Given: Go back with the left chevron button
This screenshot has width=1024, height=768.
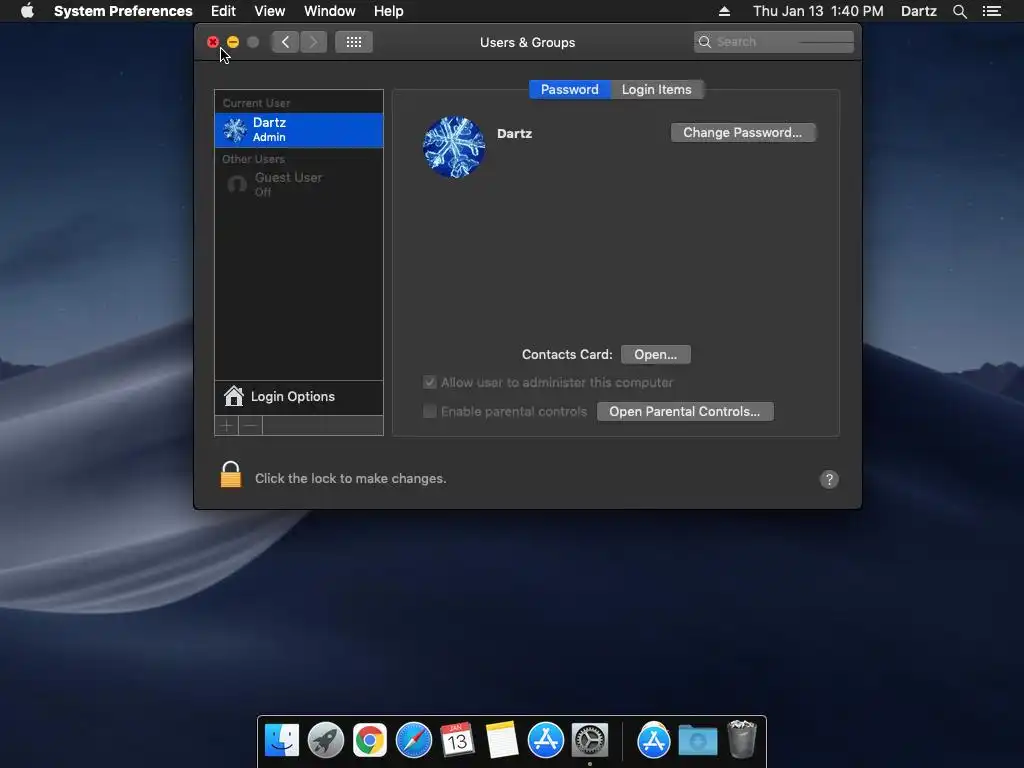Looking at the screenshot, I should click(x=285, y=42).
